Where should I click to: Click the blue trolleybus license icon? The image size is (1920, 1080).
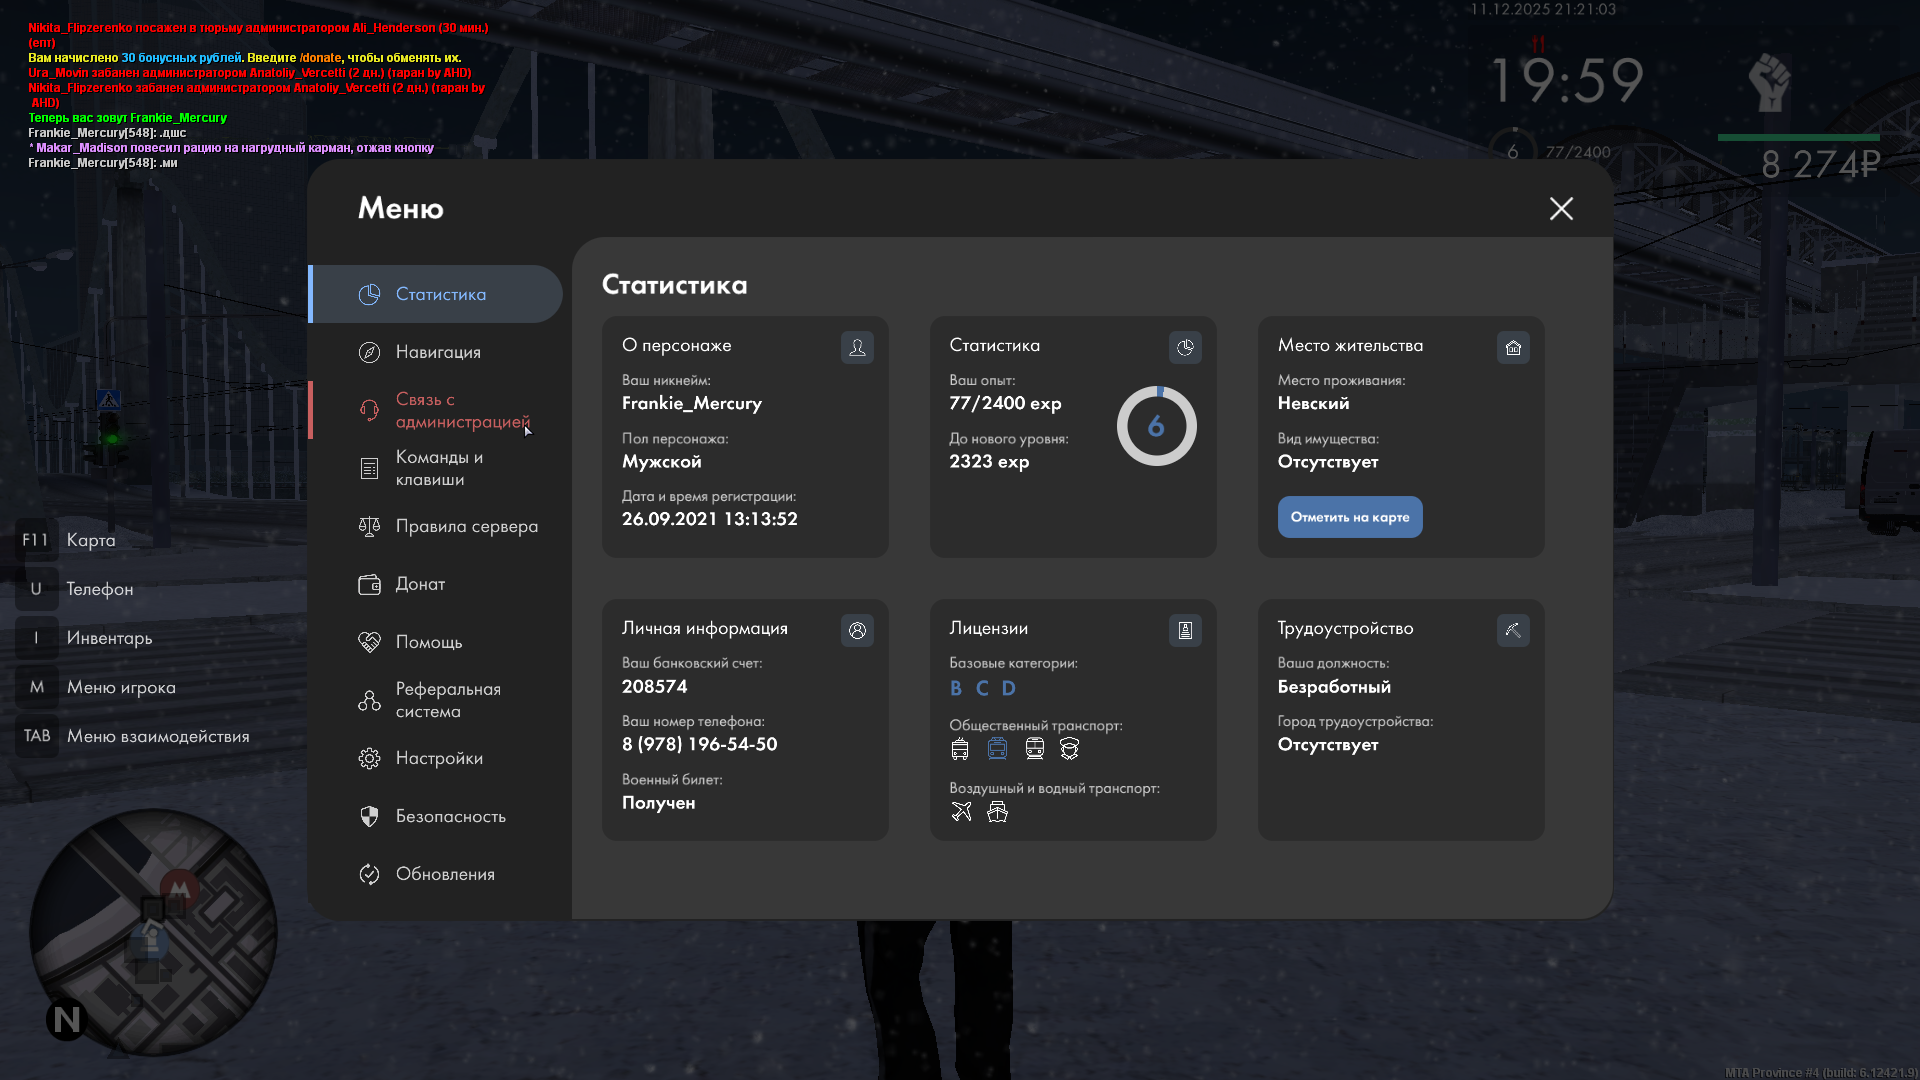(x=997, y=748)
